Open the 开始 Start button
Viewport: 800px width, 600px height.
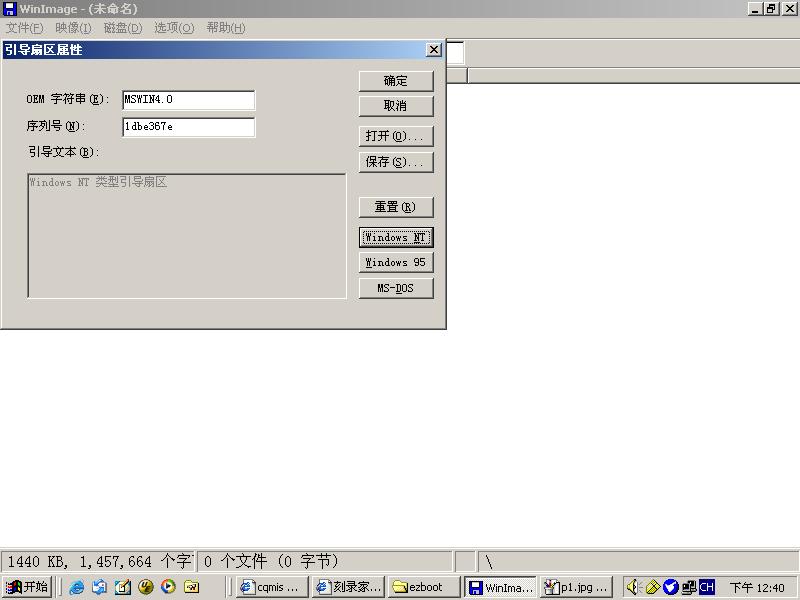[x=28, y=587]
